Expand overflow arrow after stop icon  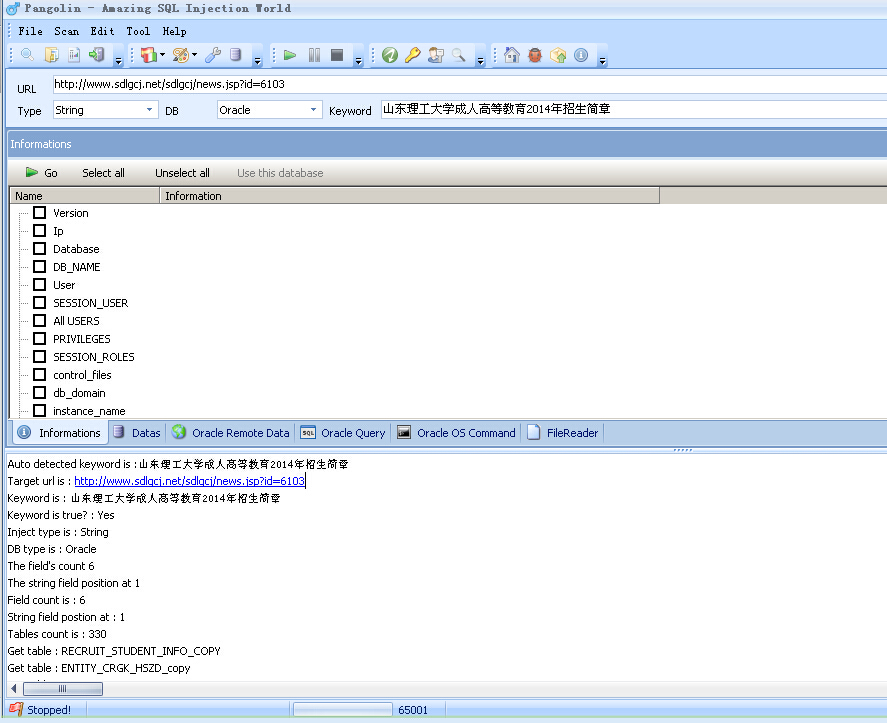click(358, 60)
